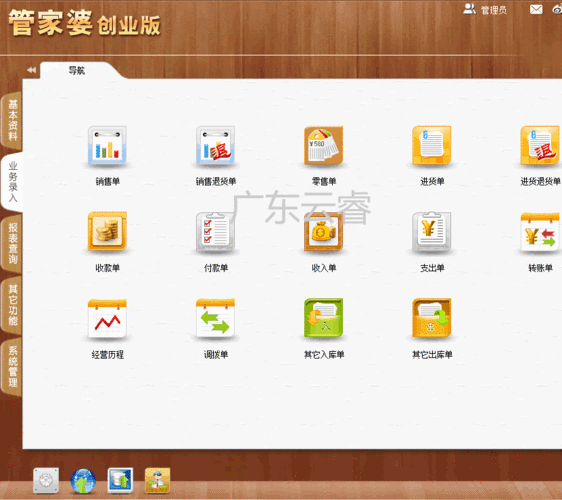Open the 其它入库单 green box icon
Image resolution: width=562 pixels, height=500 pixels.
coord(324,318)
